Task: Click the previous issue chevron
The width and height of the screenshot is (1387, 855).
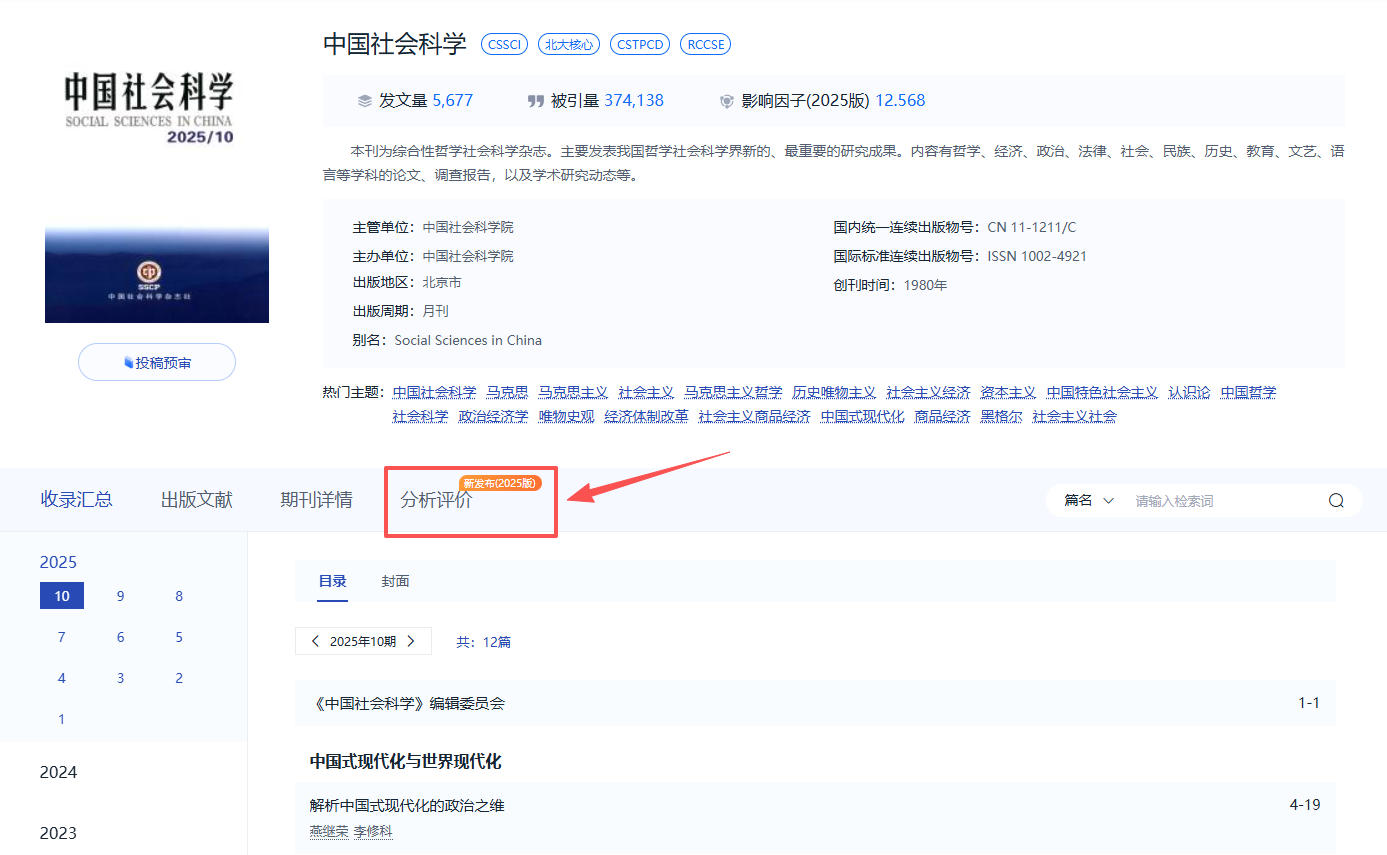Action: (x=315, y=641)
